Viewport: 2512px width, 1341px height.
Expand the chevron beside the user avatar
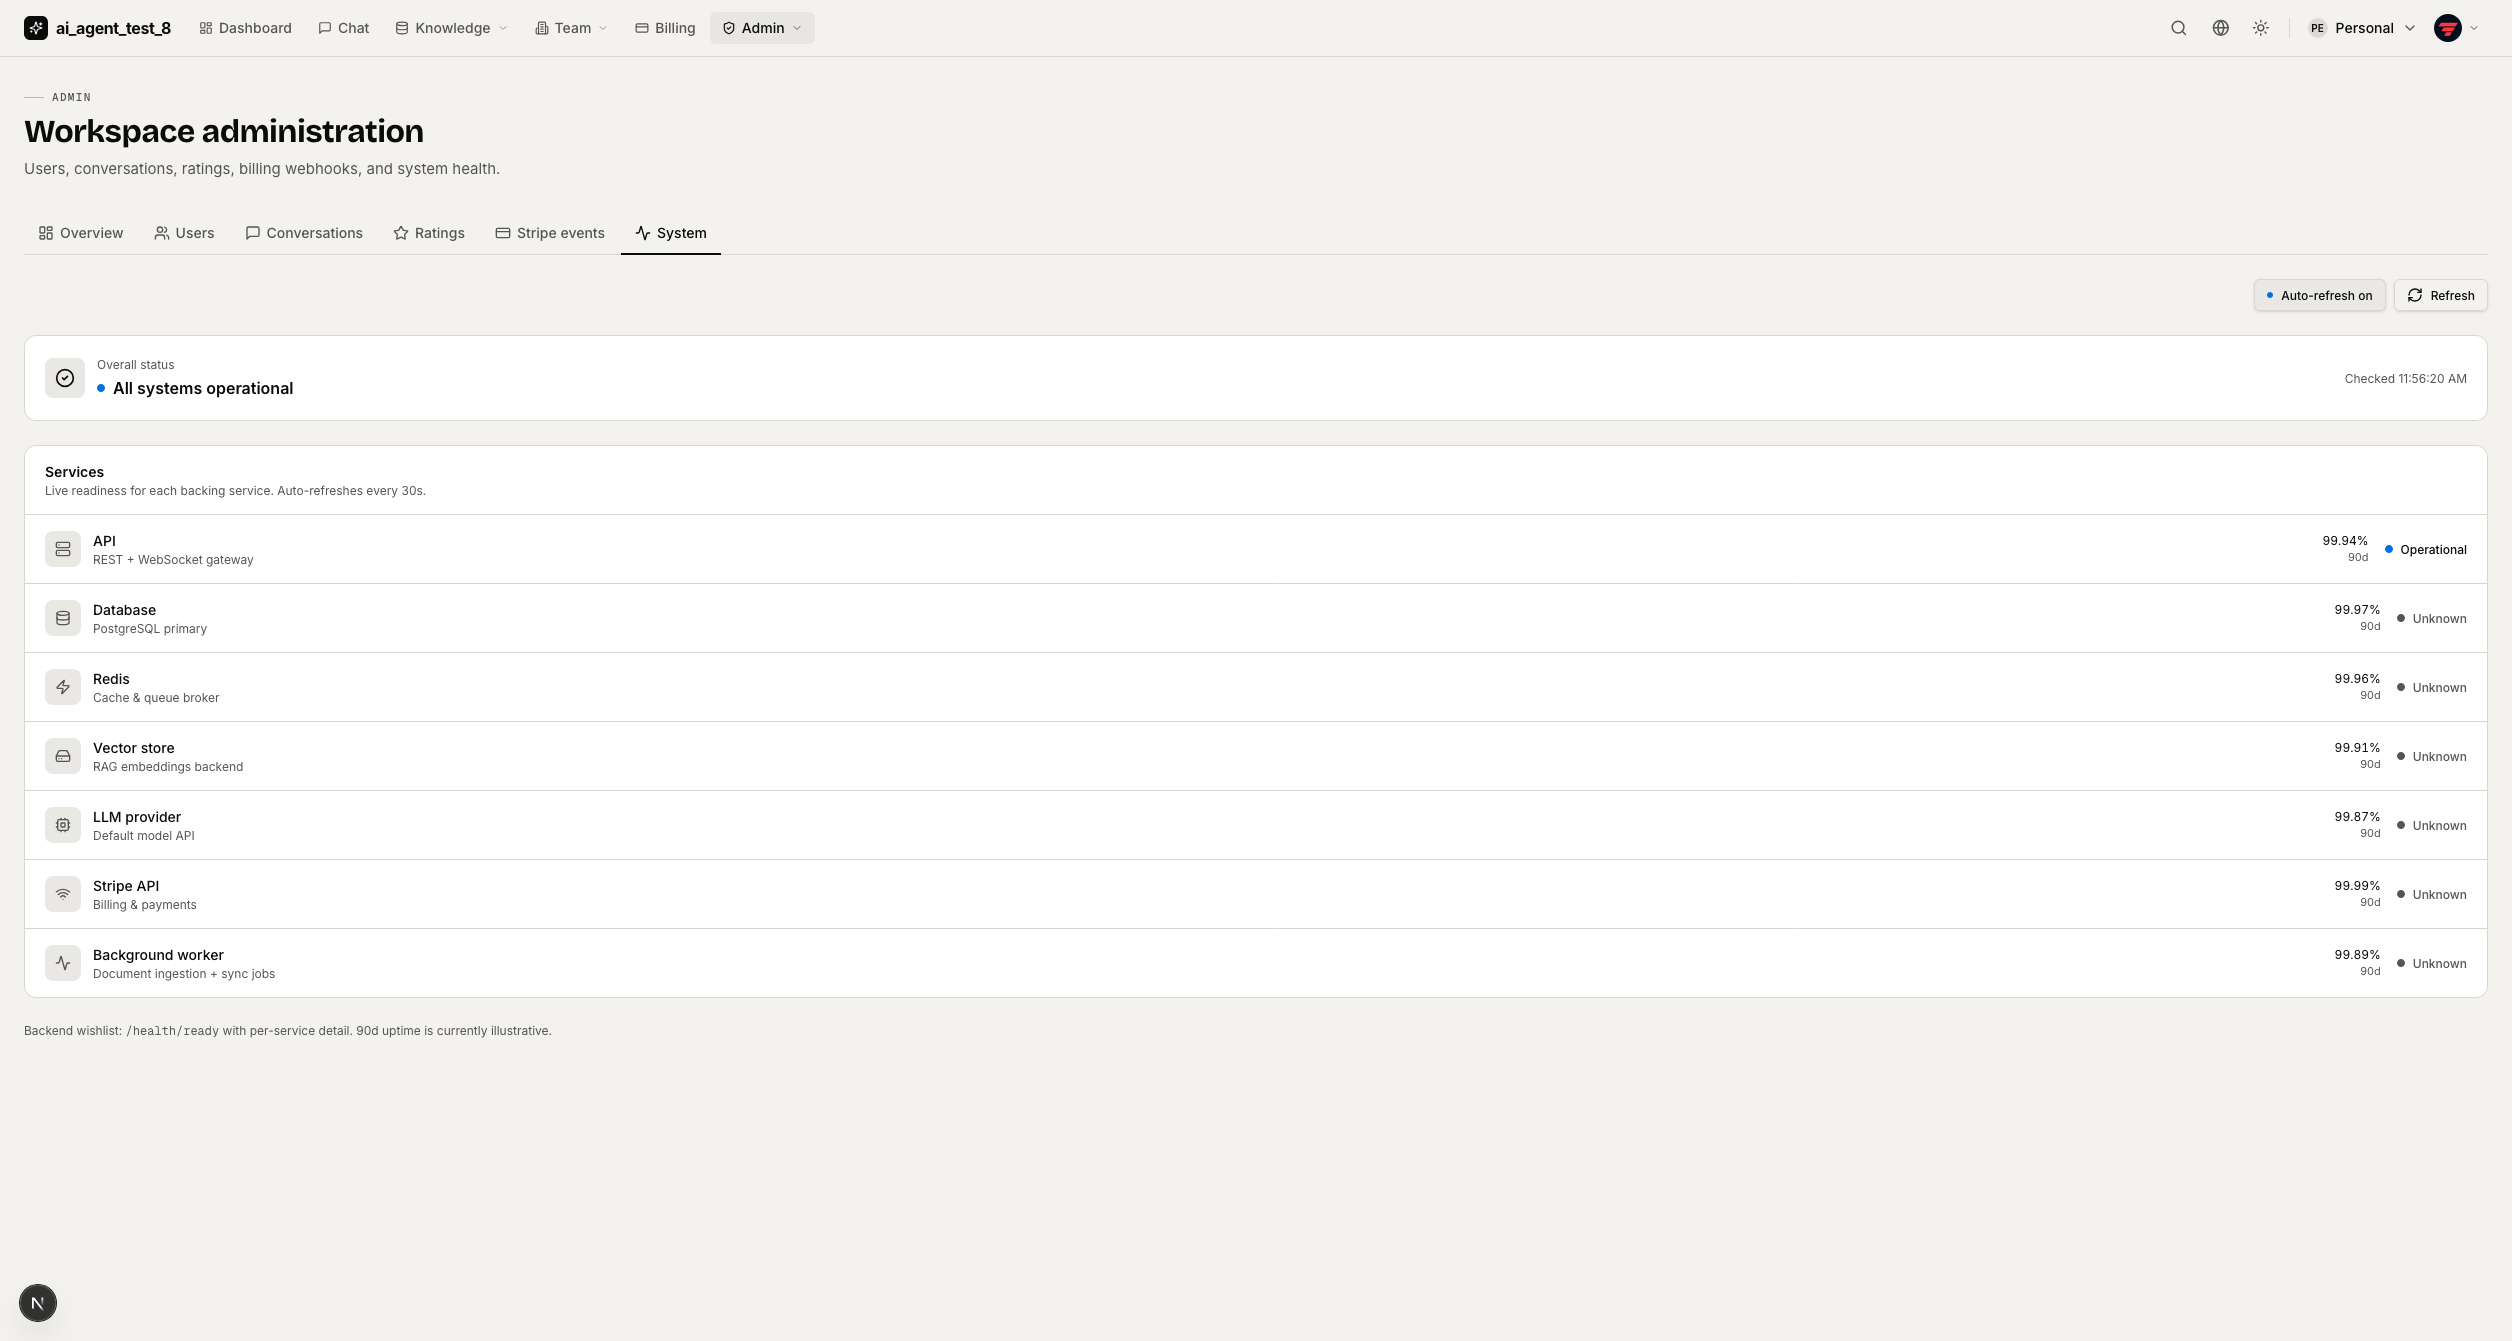tap(2474, 28)
